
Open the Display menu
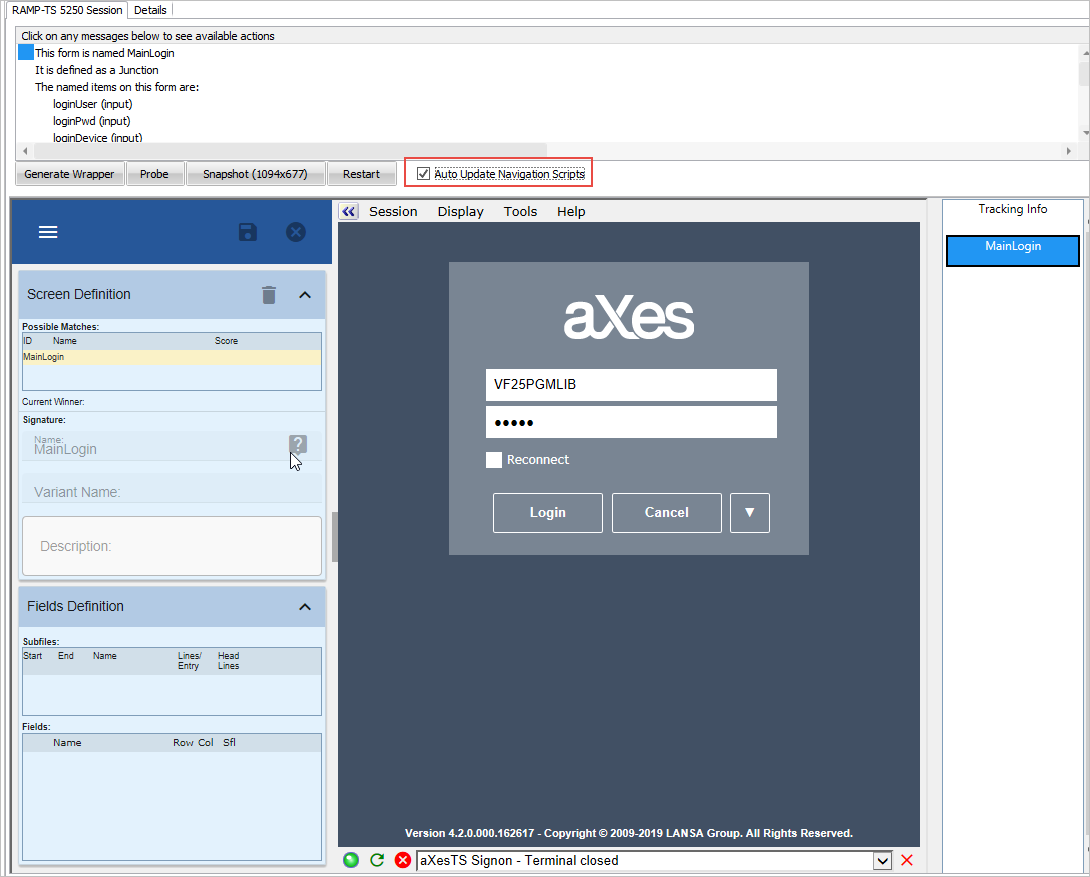(460, 211)
